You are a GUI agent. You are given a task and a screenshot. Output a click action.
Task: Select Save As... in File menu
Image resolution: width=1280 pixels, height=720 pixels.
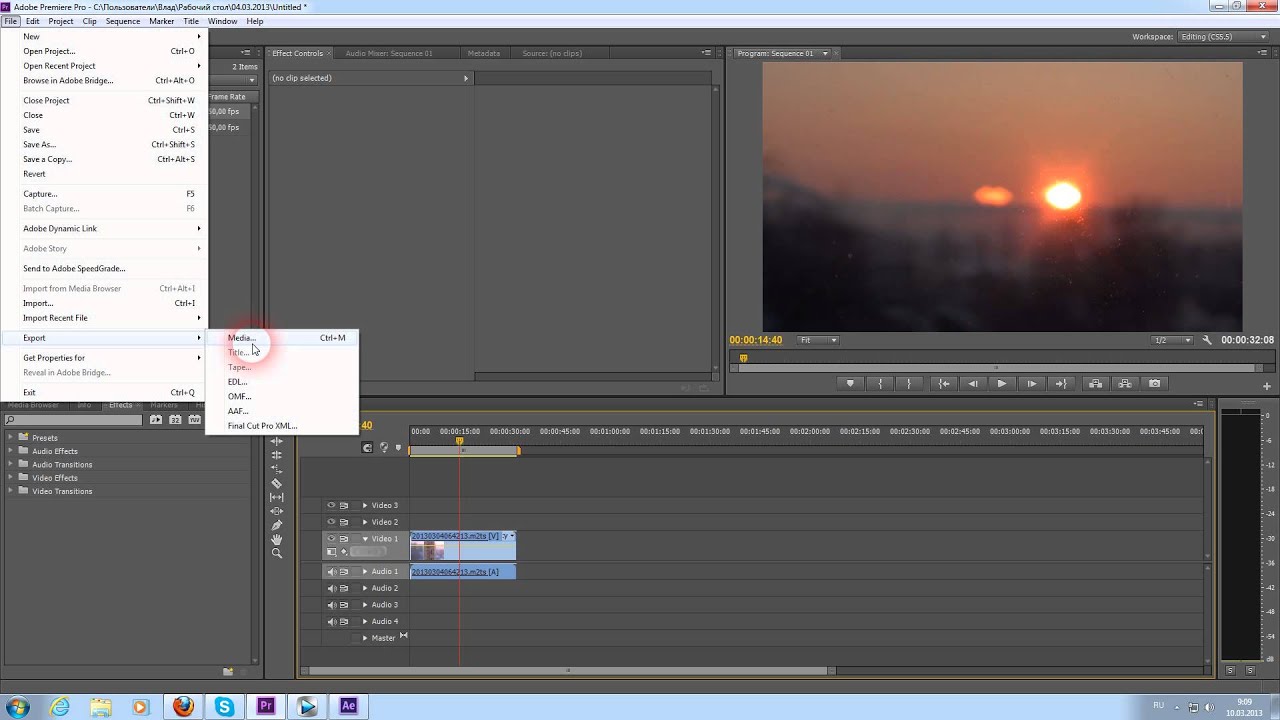pyautogui.click(x=104, y=144)
